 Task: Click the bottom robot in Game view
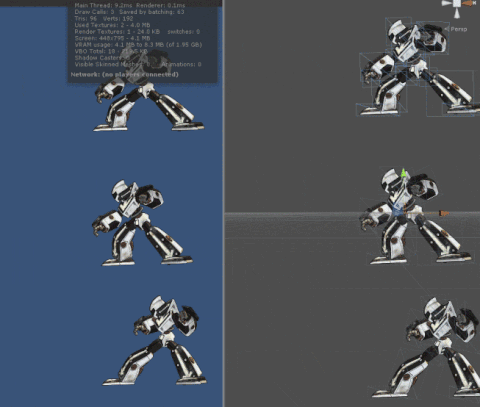click(x=154, y=341)
